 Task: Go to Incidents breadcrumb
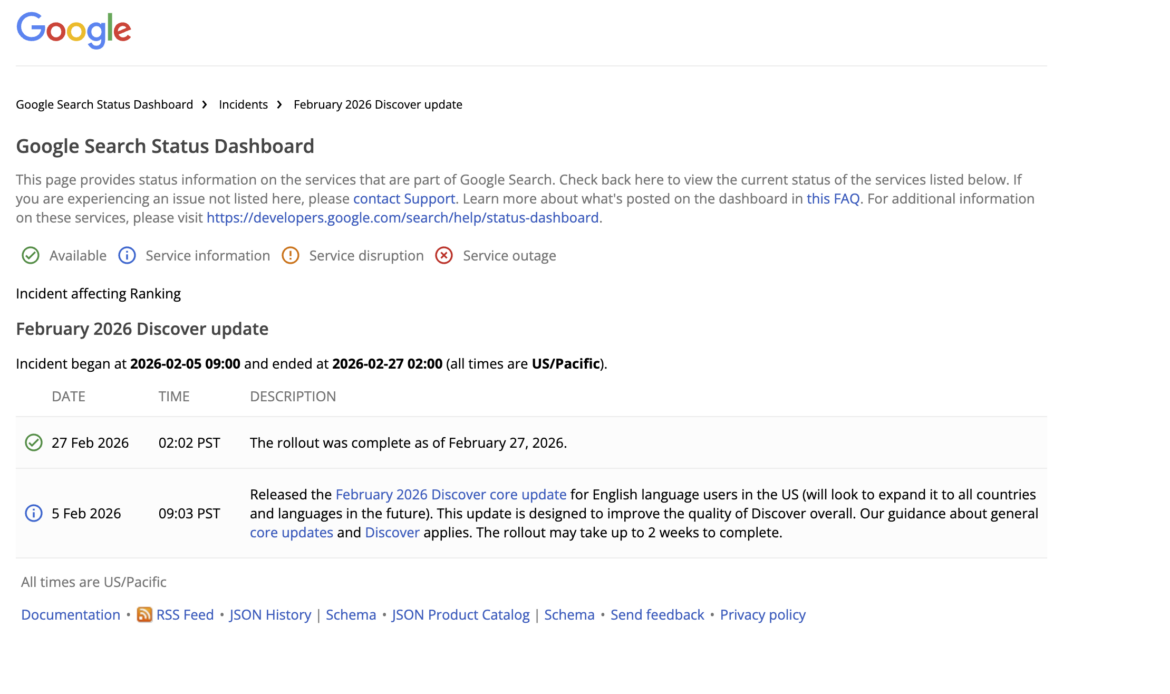point(243,105)
